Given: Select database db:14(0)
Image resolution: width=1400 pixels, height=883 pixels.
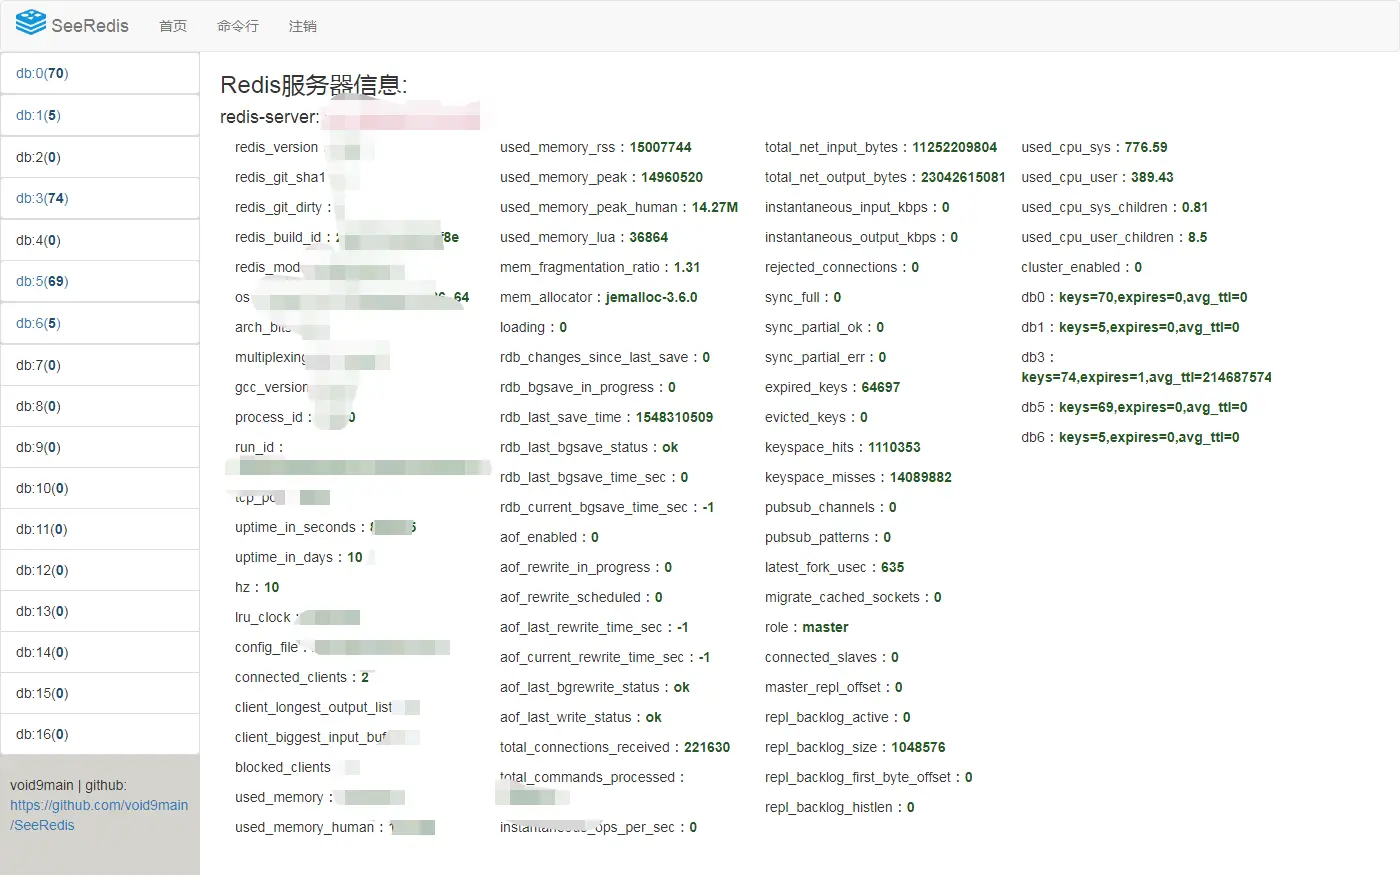Looking at the screenshot, I should (100, 652).
